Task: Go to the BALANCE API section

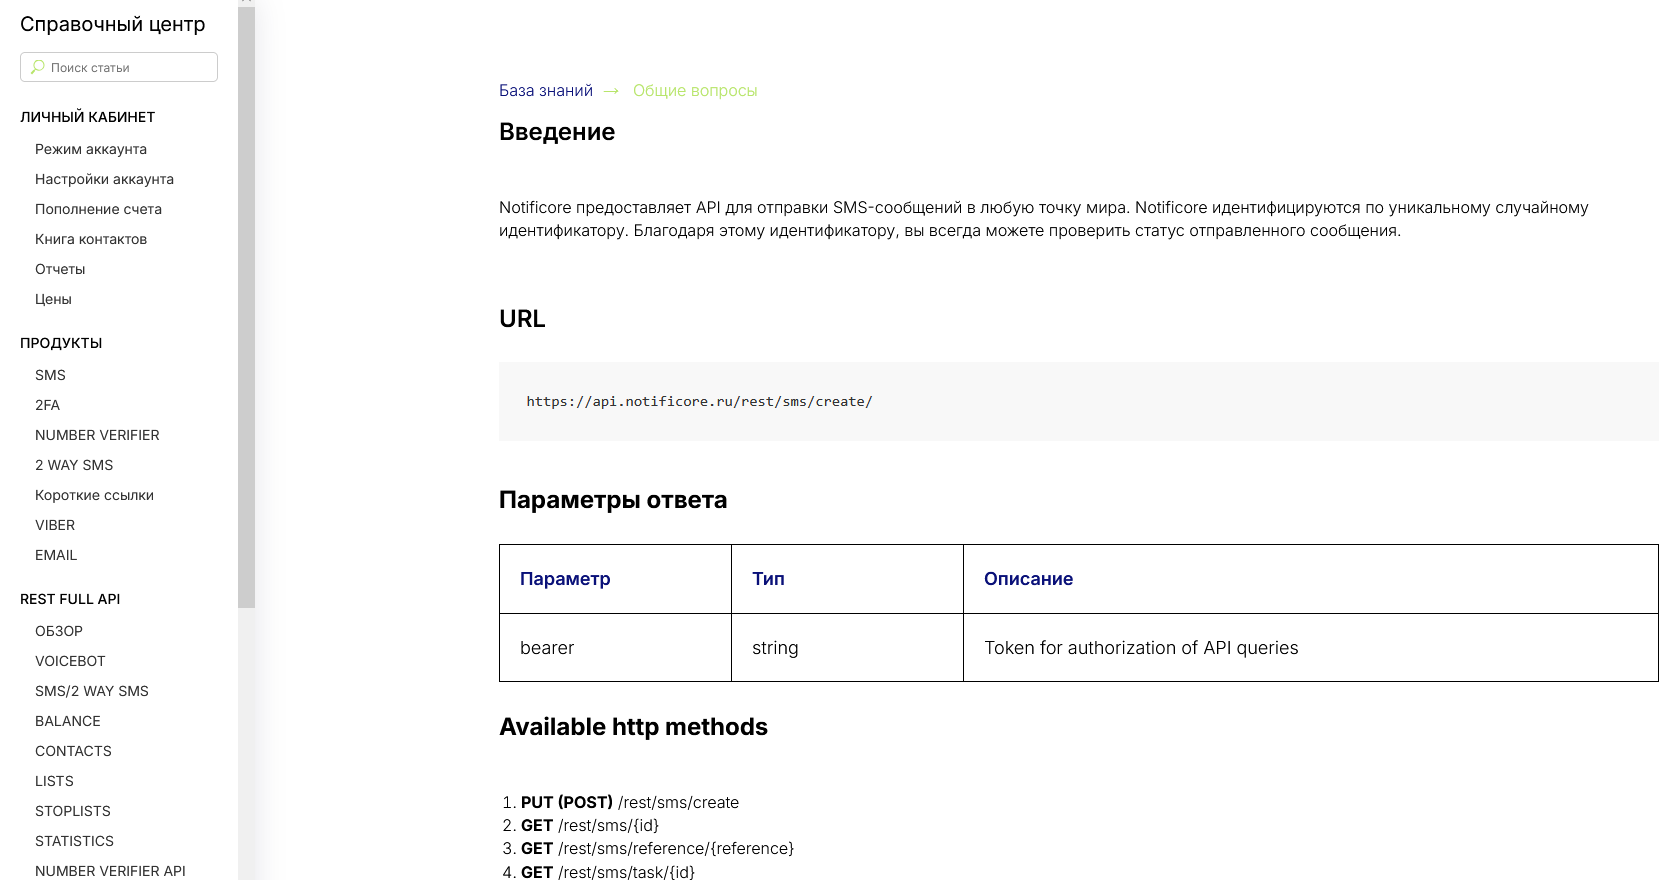Action: click(x=68, y=721)
